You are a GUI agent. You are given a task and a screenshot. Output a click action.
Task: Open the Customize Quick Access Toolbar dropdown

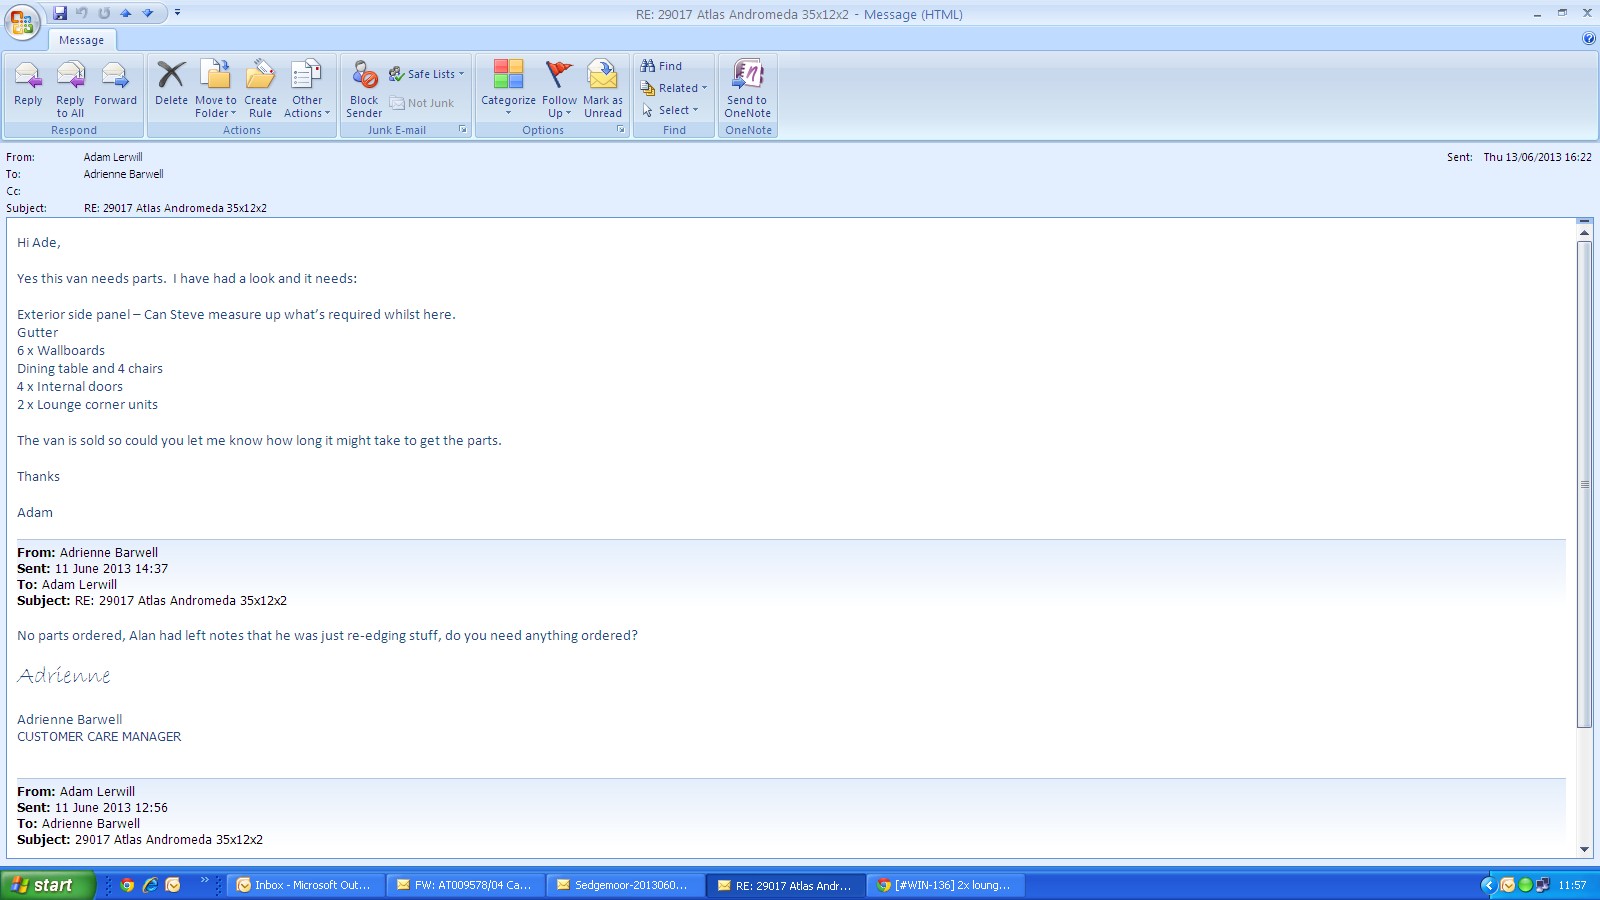click(177, 13)
